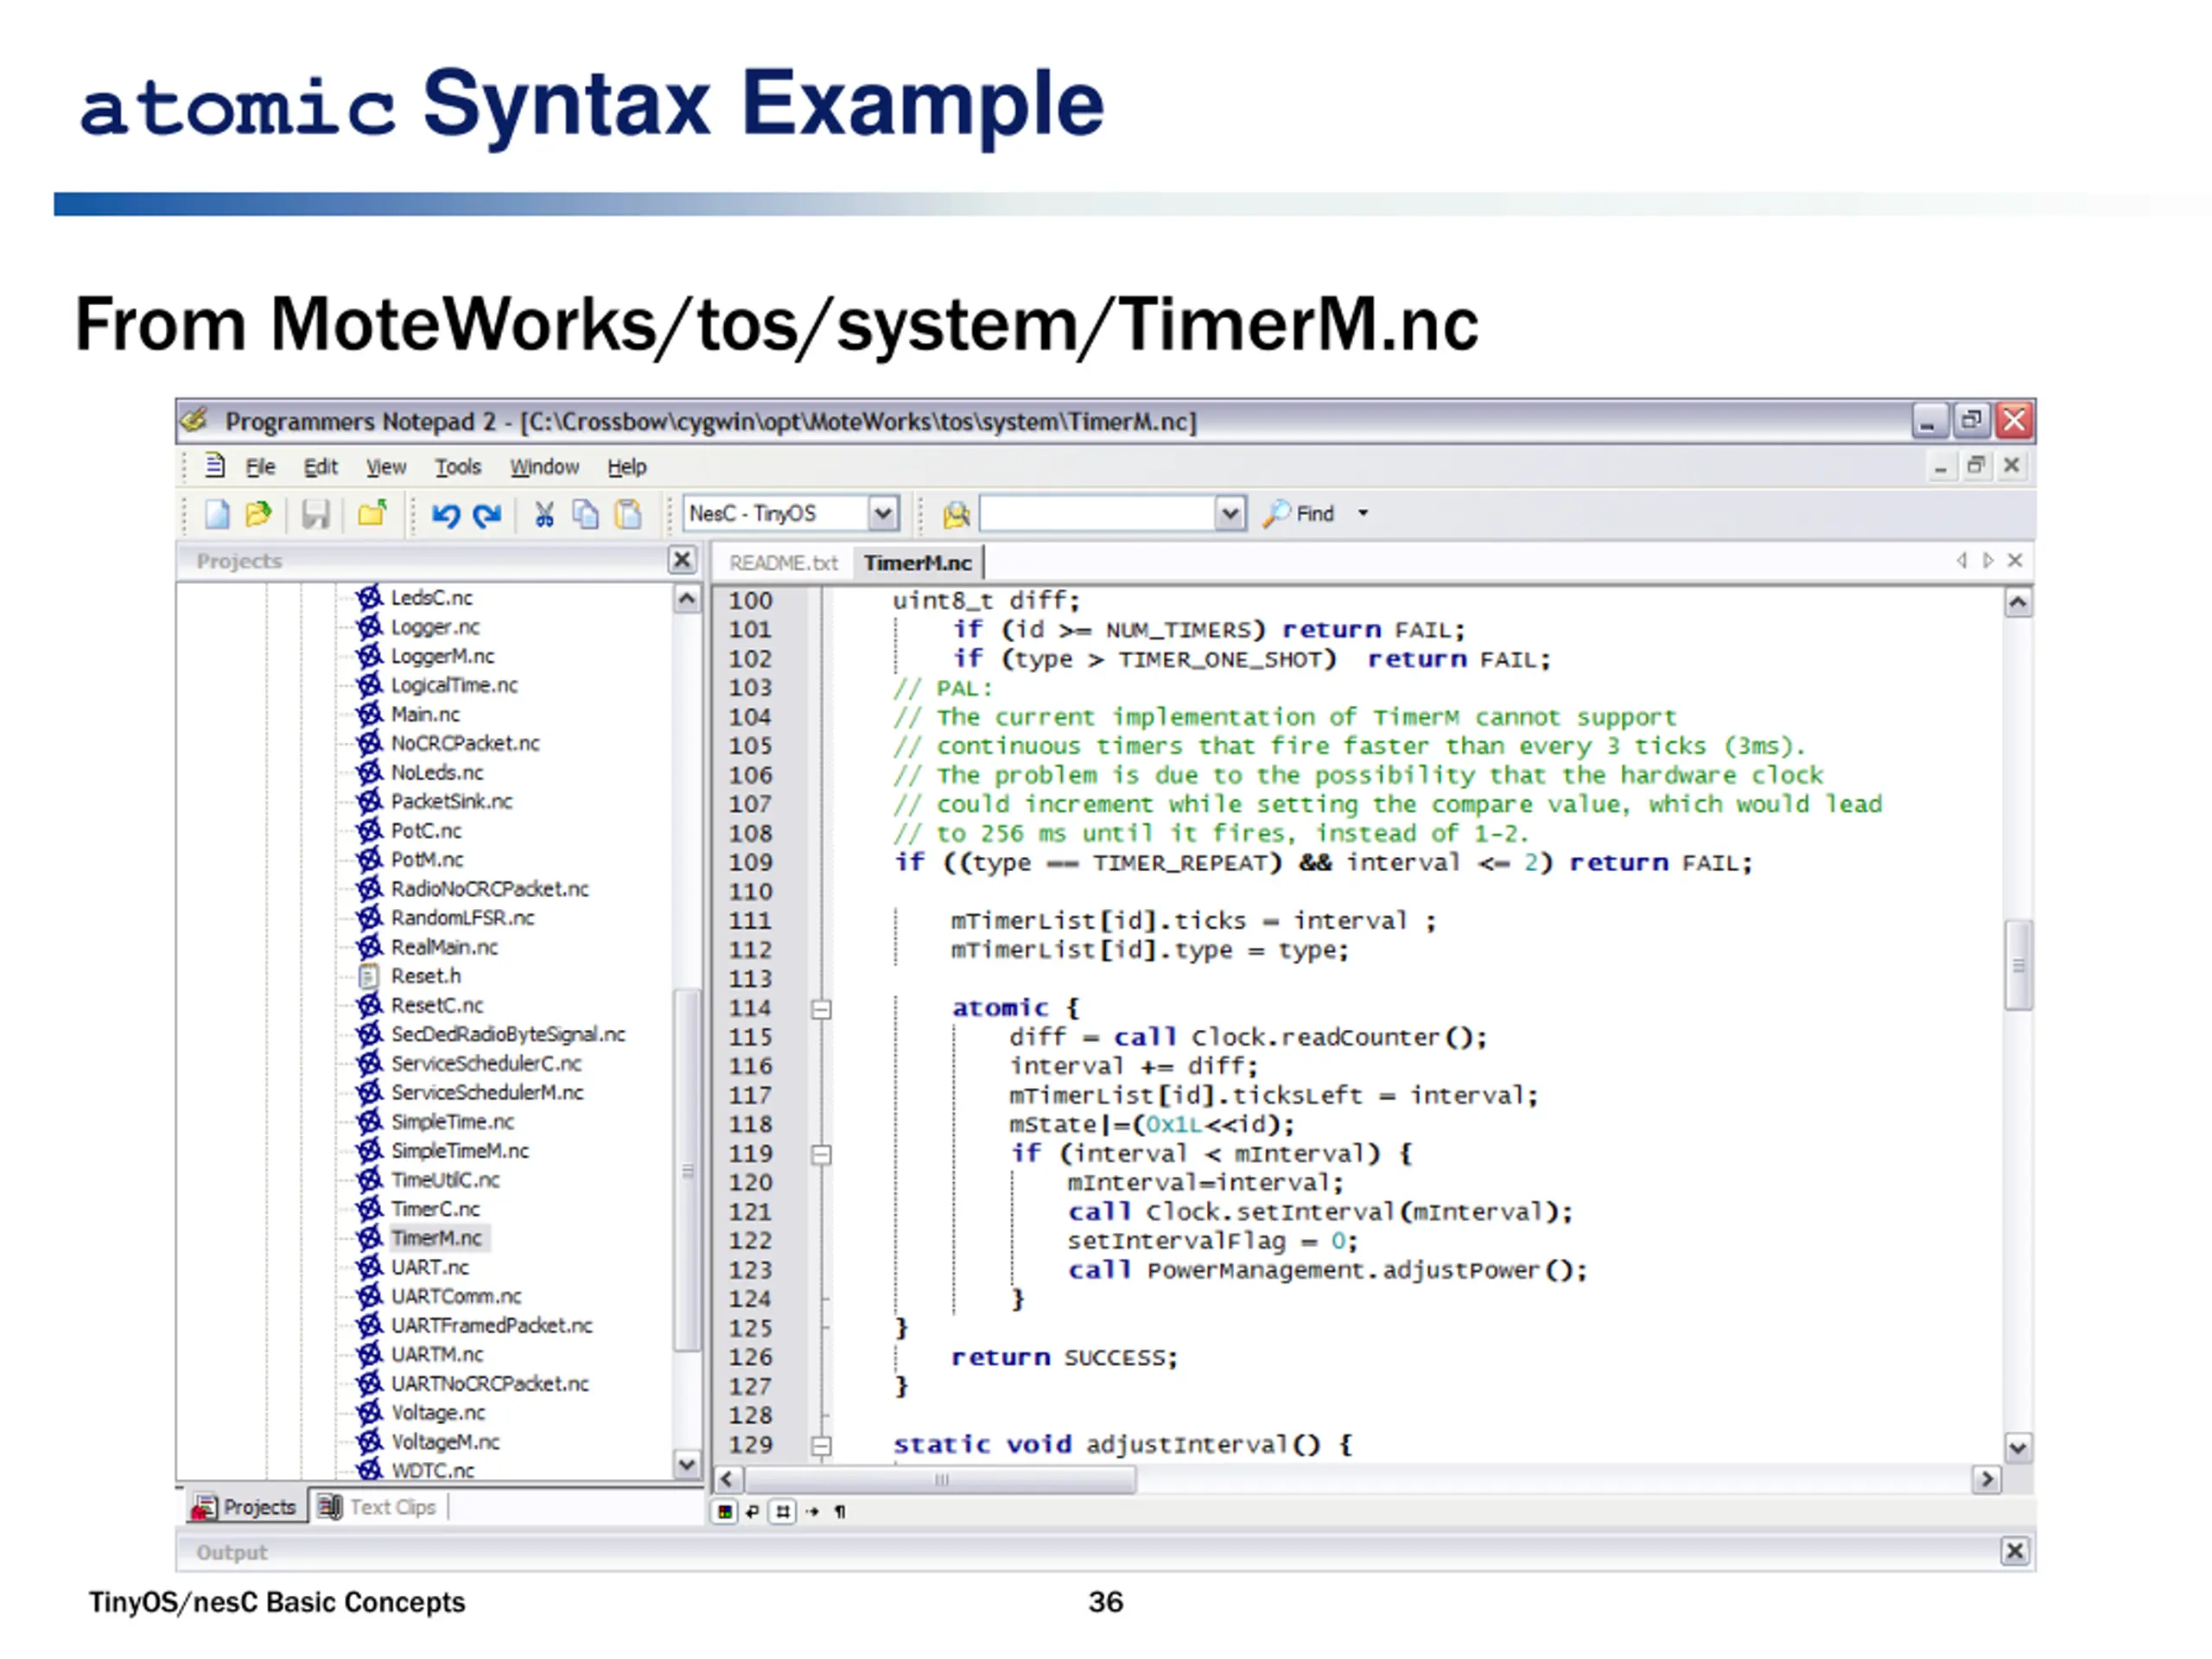This screenshot has height=1659, width=2212.
Task: Switch to the README.txt tab
Action: click(783, 563)
